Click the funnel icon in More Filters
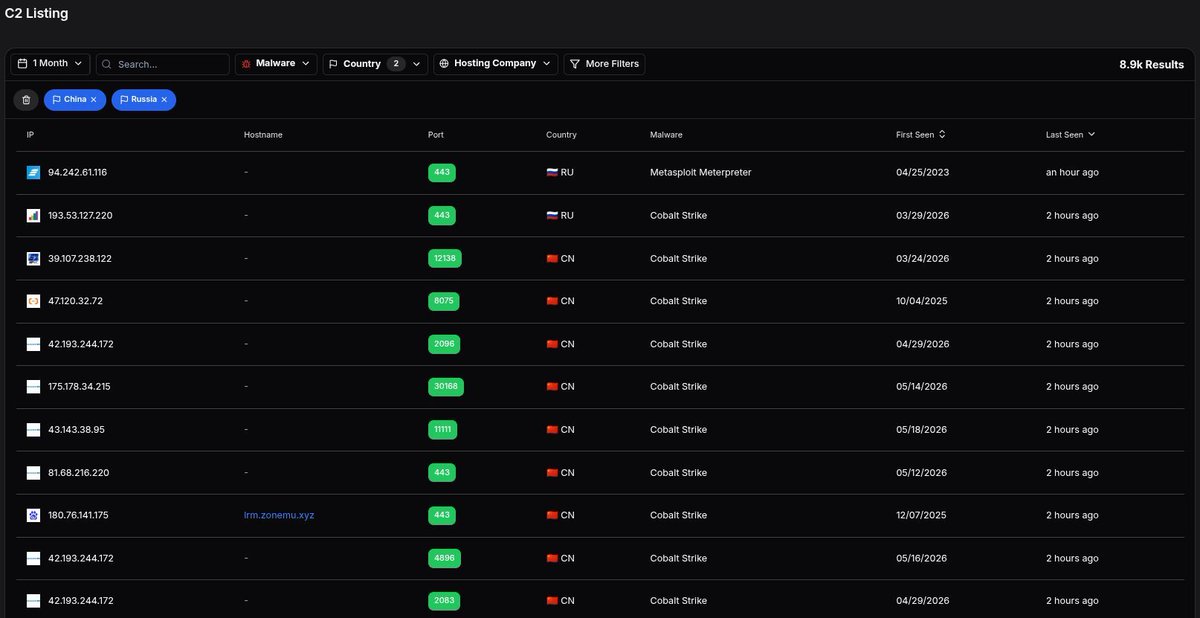This screenshot has height=618, width=1200. (575, 64)
